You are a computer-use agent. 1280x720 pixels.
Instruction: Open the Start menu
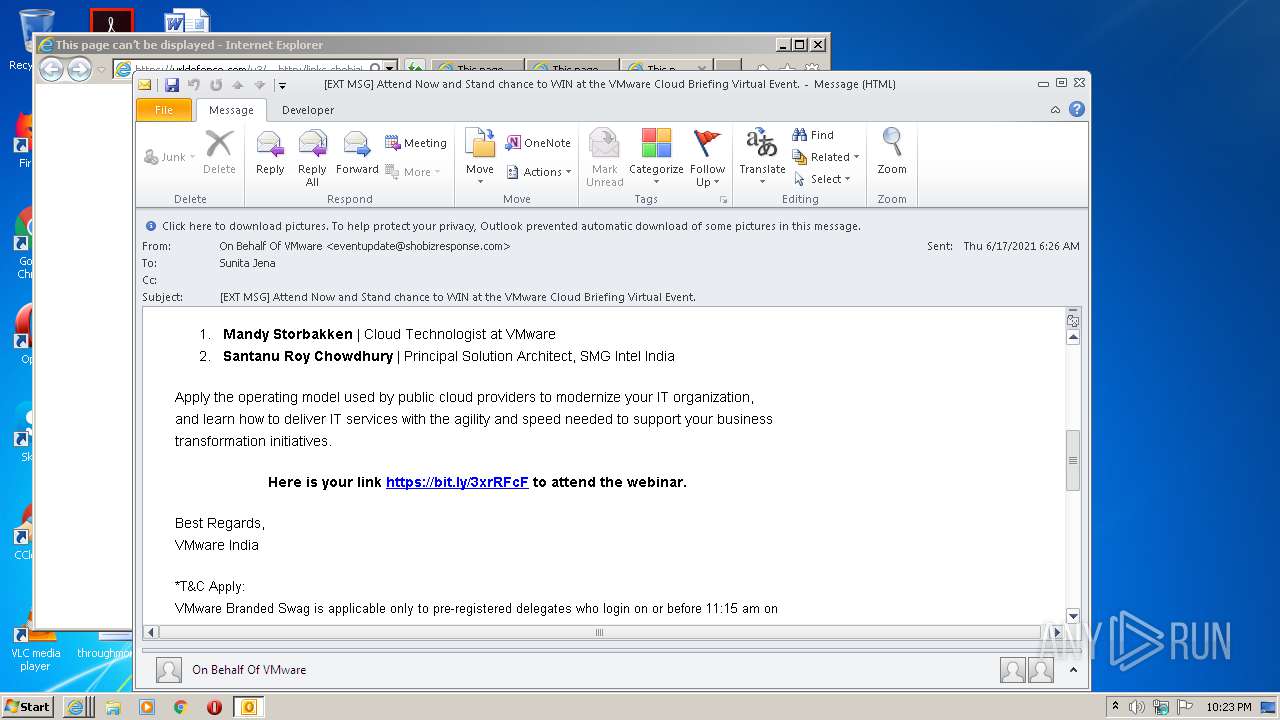click(27, 706)
